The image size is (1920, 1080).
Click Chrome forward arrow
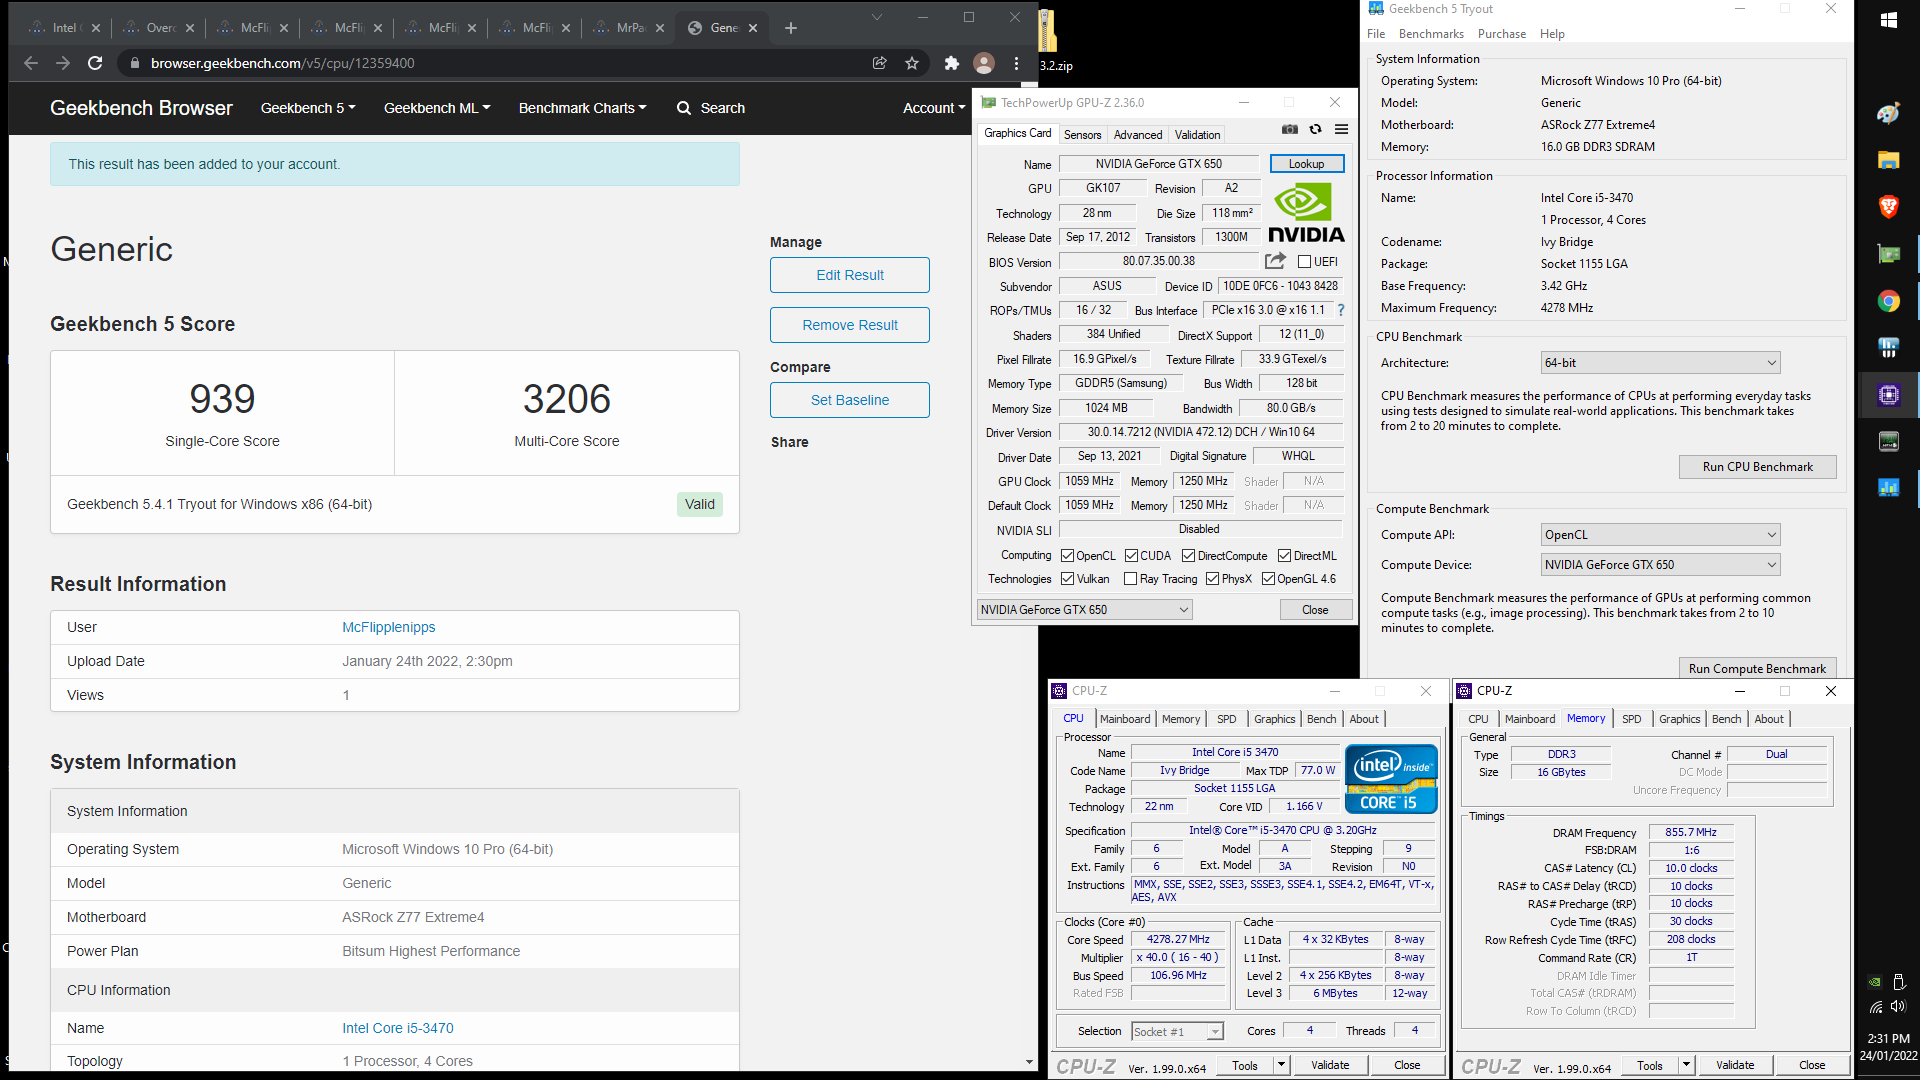point(63,63)
